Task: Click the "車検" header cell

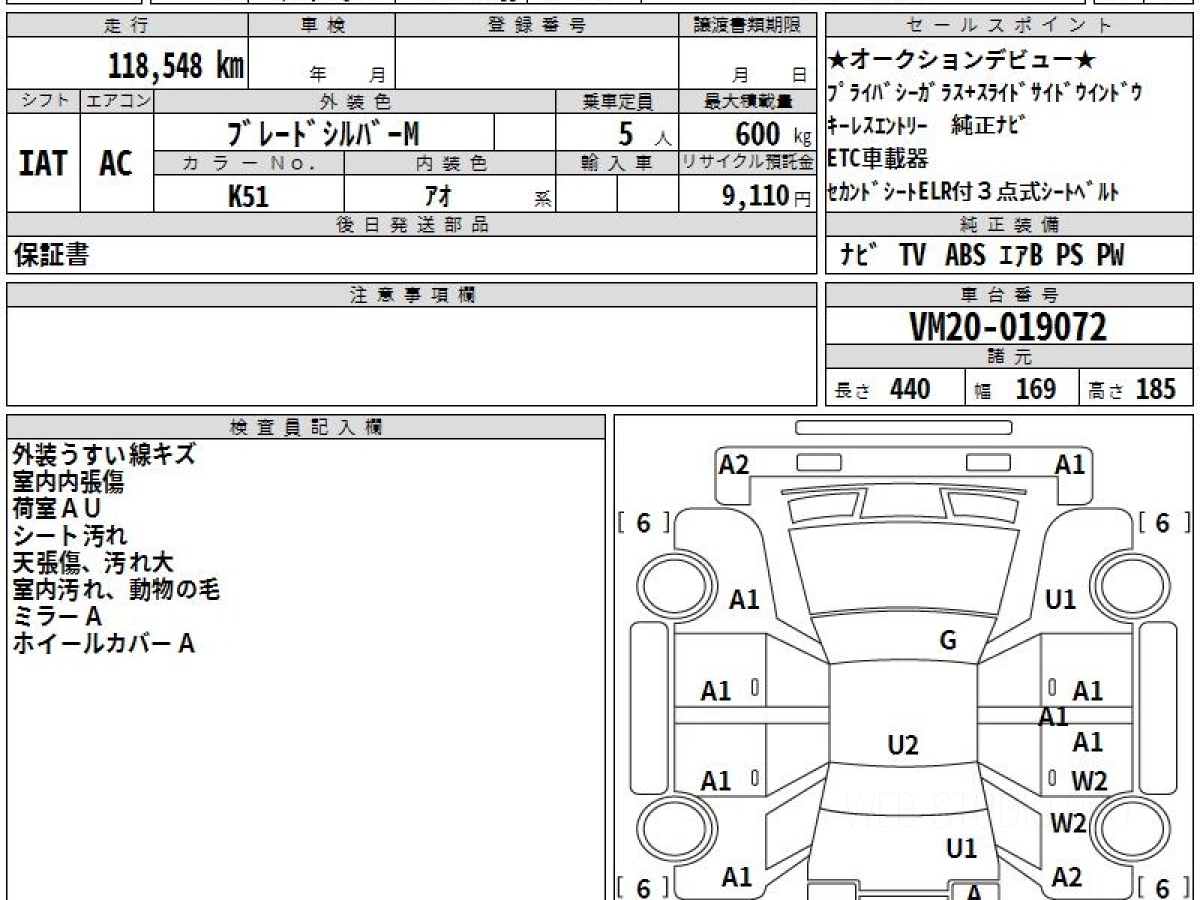Action: [322, 26]
